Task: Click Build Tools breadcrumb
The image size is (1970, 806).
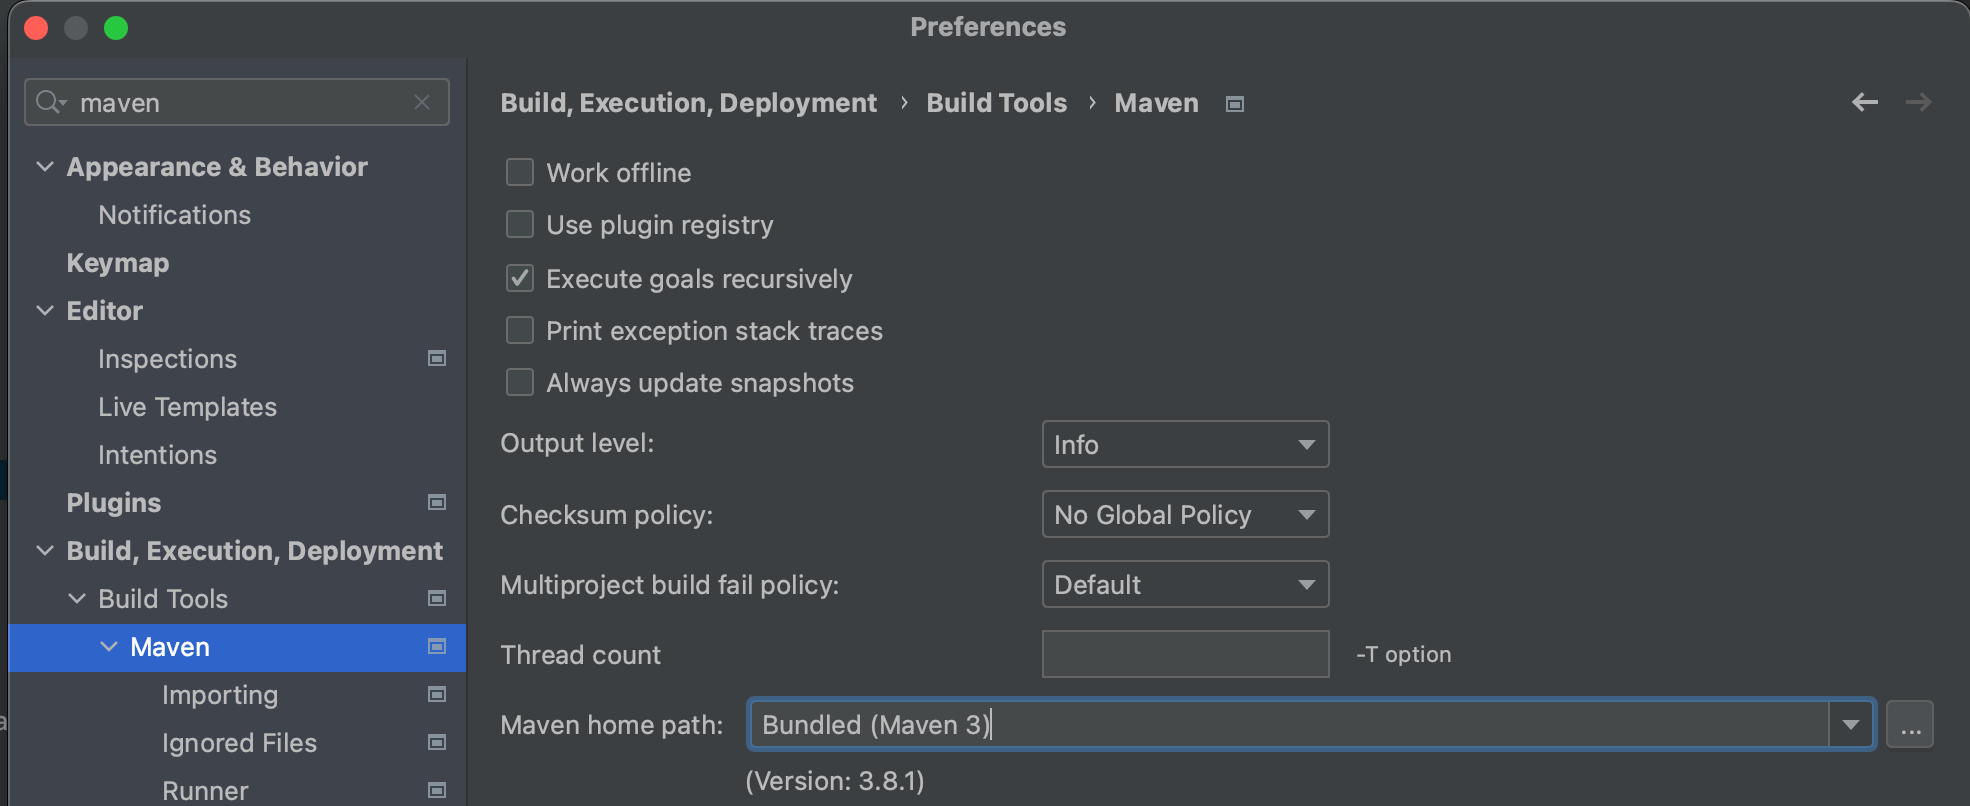Action: [x=996, y=103]
